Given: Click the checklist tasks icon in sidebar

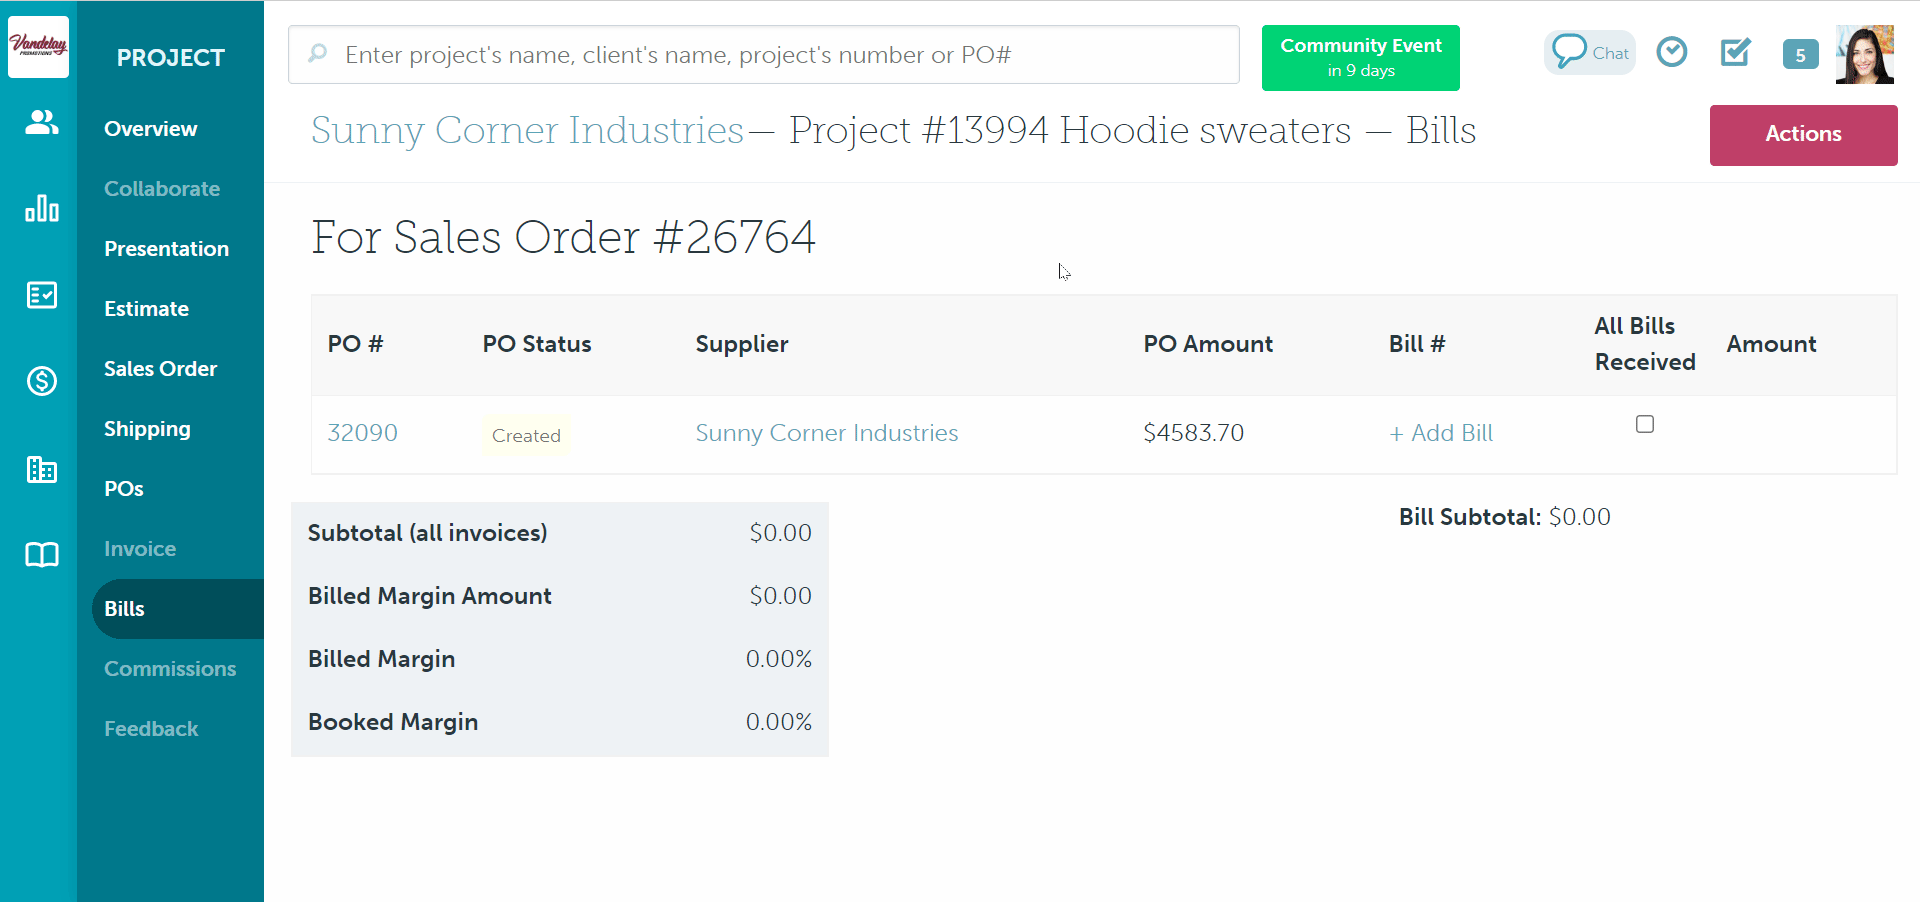Looking at the screenshot, I should point(41,295).
